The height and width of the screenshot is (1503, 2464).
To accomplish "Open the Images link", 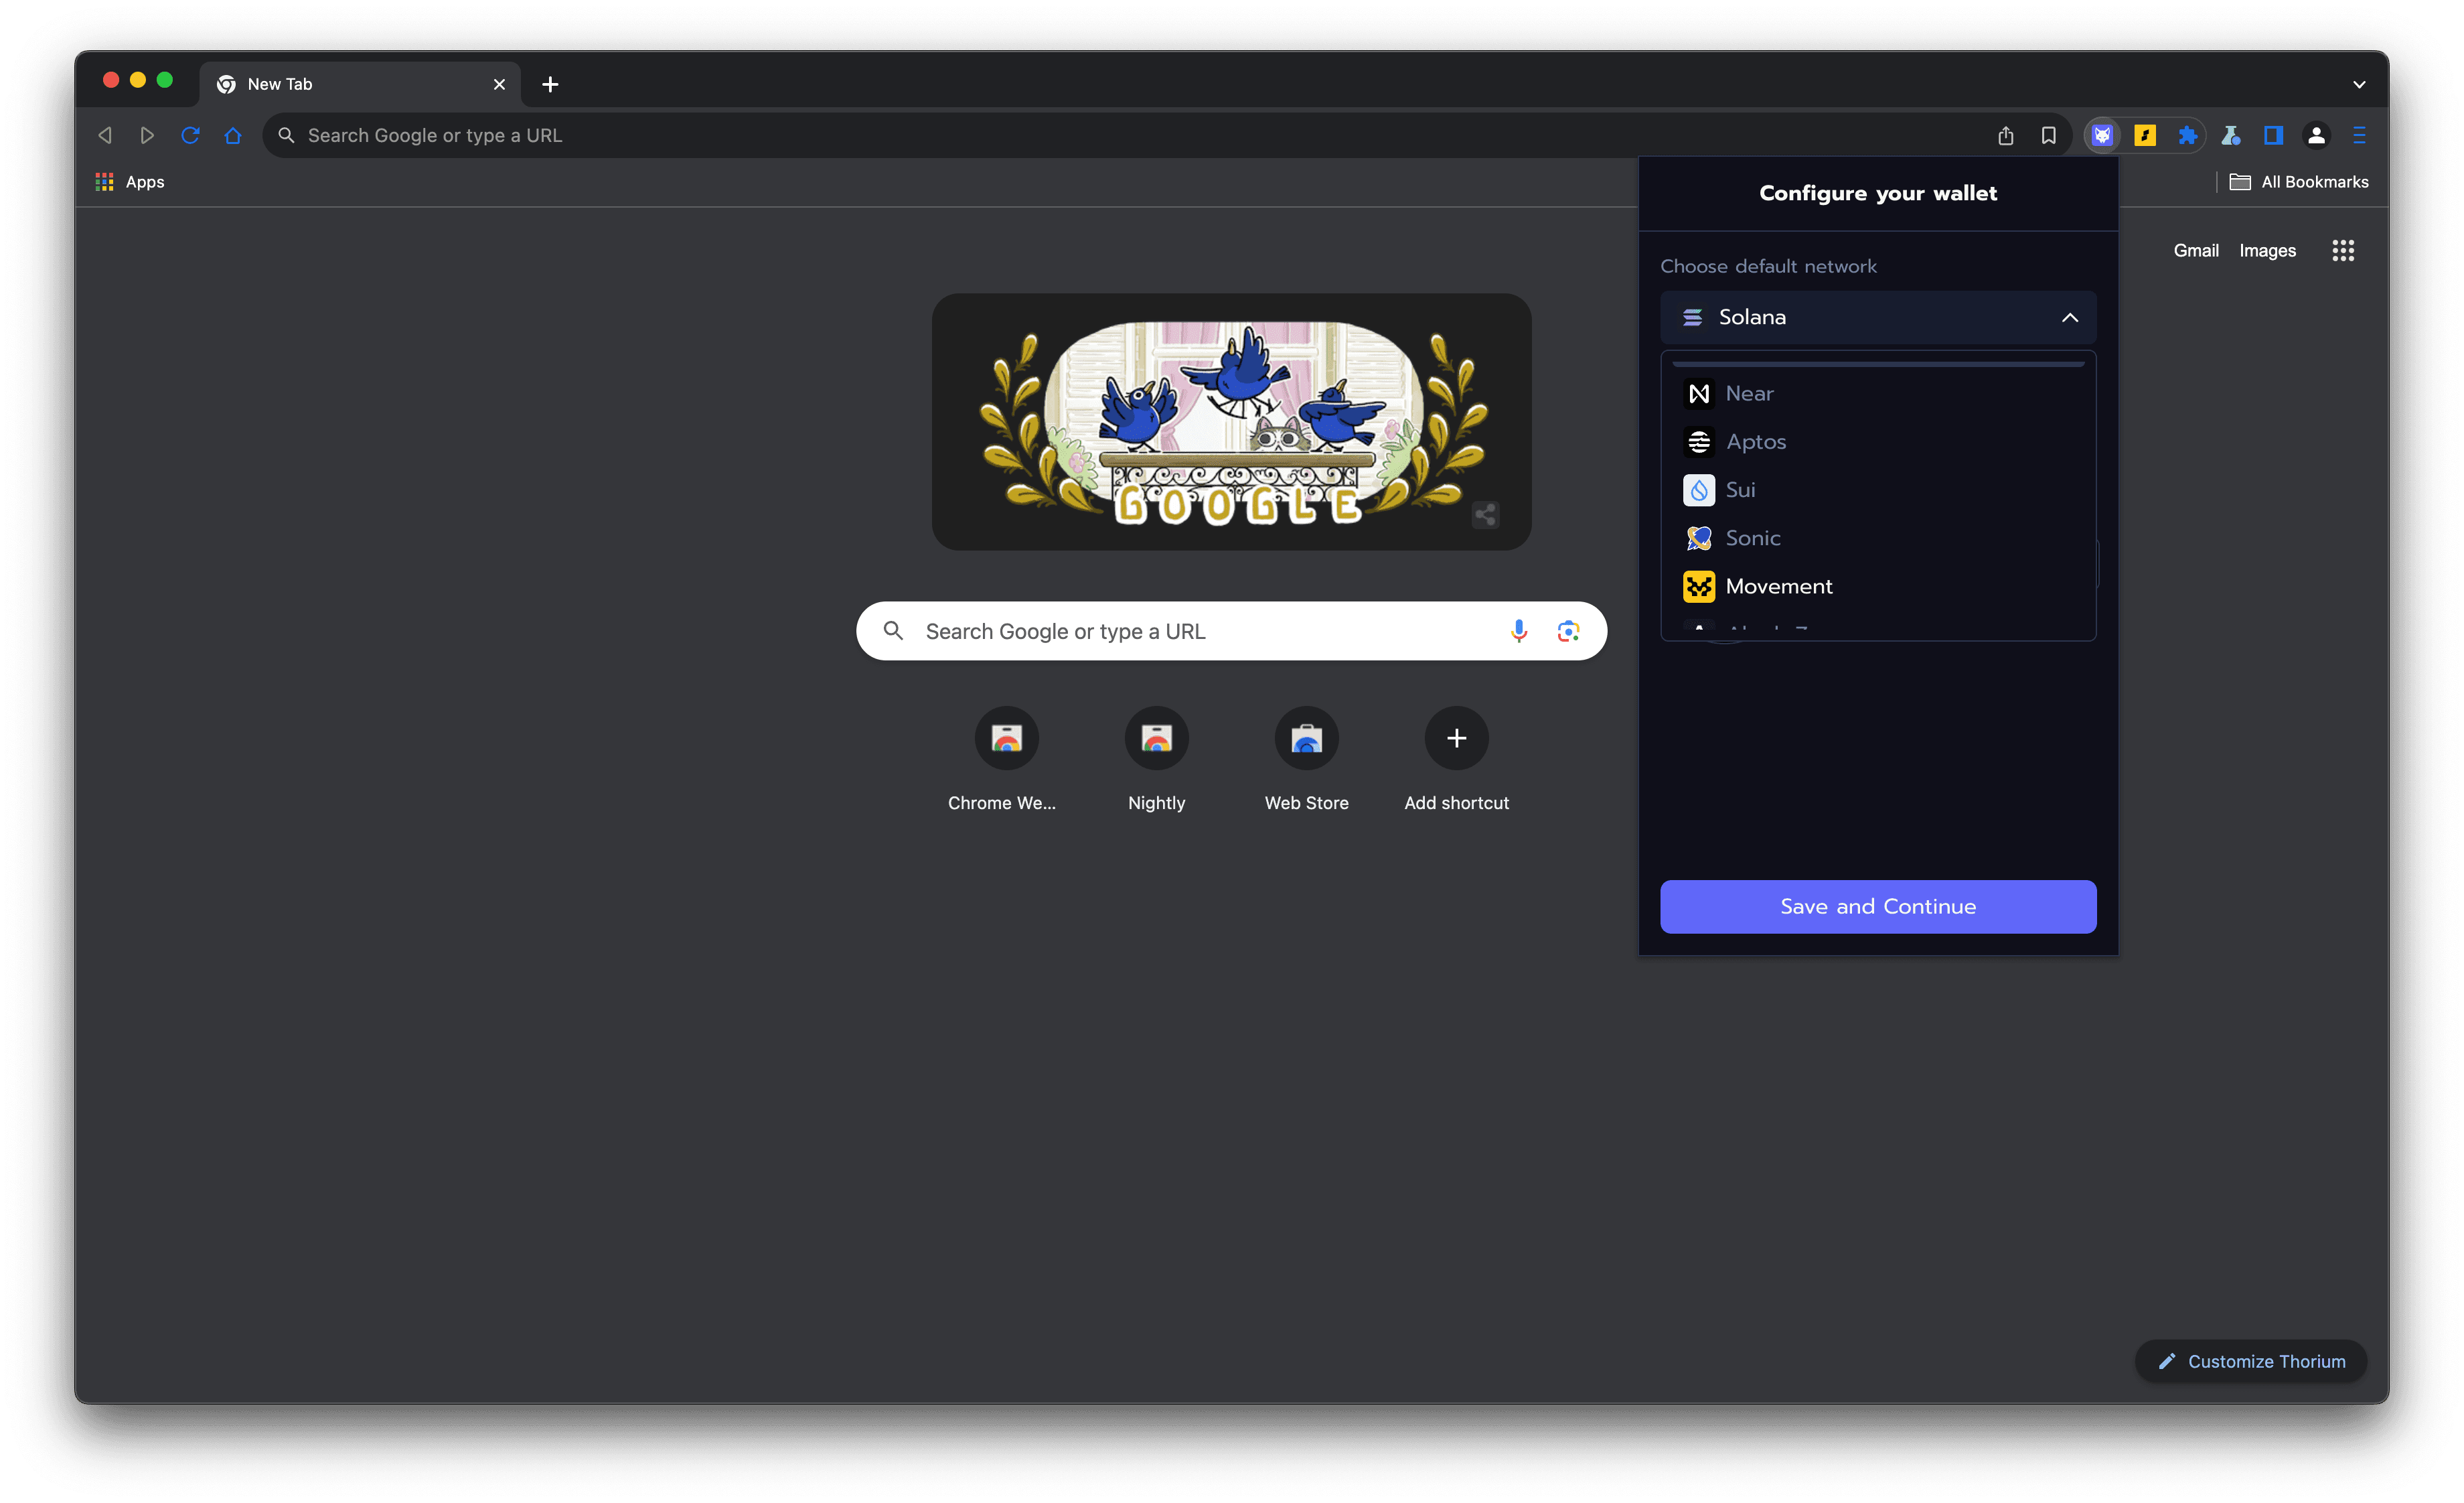I will point(2267,250).
